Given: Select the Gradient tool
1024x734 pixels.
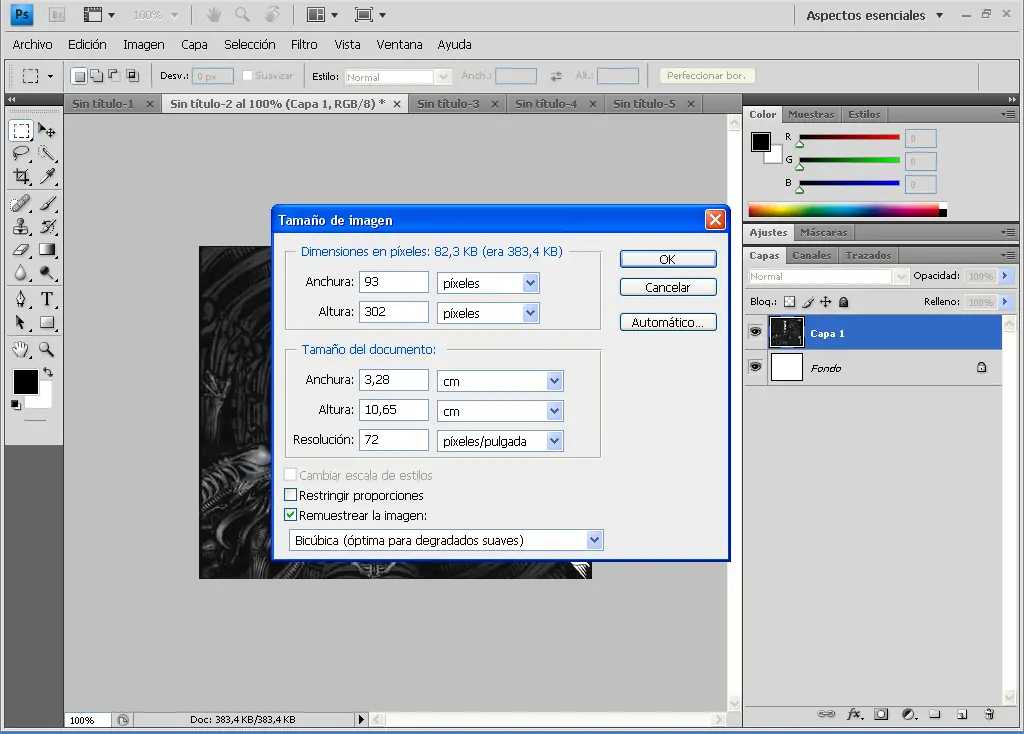Looking at the screenshot, I should click(x=47, y=249).
